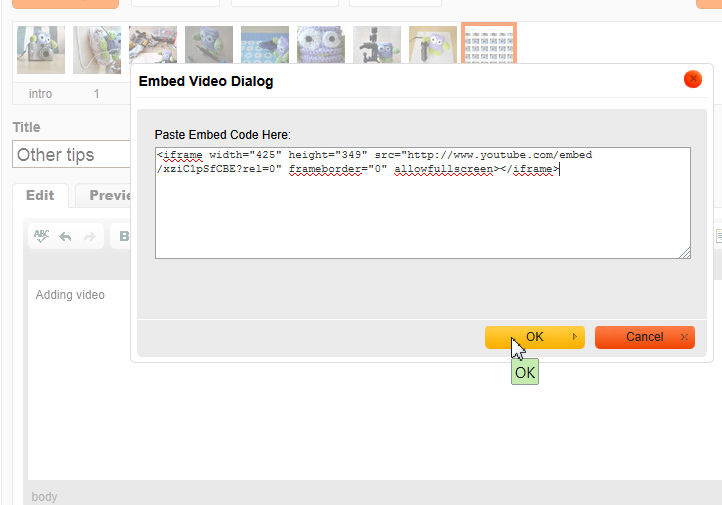
Task: Click inside the Paste Embed Code textarea
Action: [x=423, y=203]
